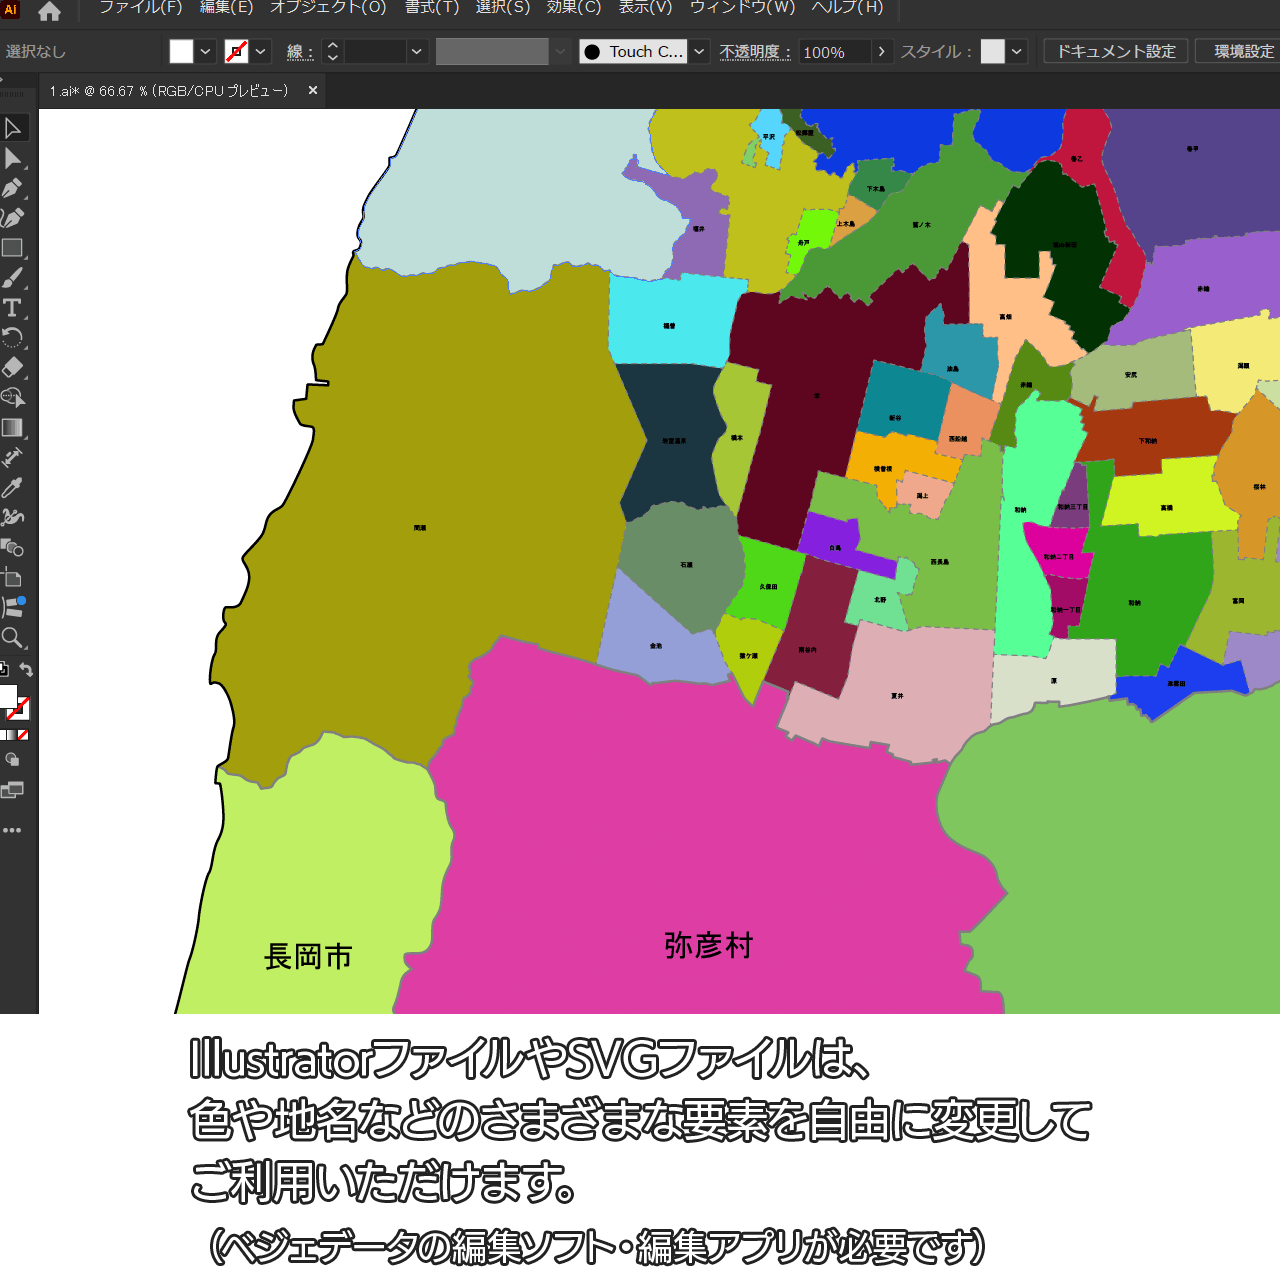1280x1280 pixels.
Task: Select the Gradient tool
Action: click(x=13, y=428)
